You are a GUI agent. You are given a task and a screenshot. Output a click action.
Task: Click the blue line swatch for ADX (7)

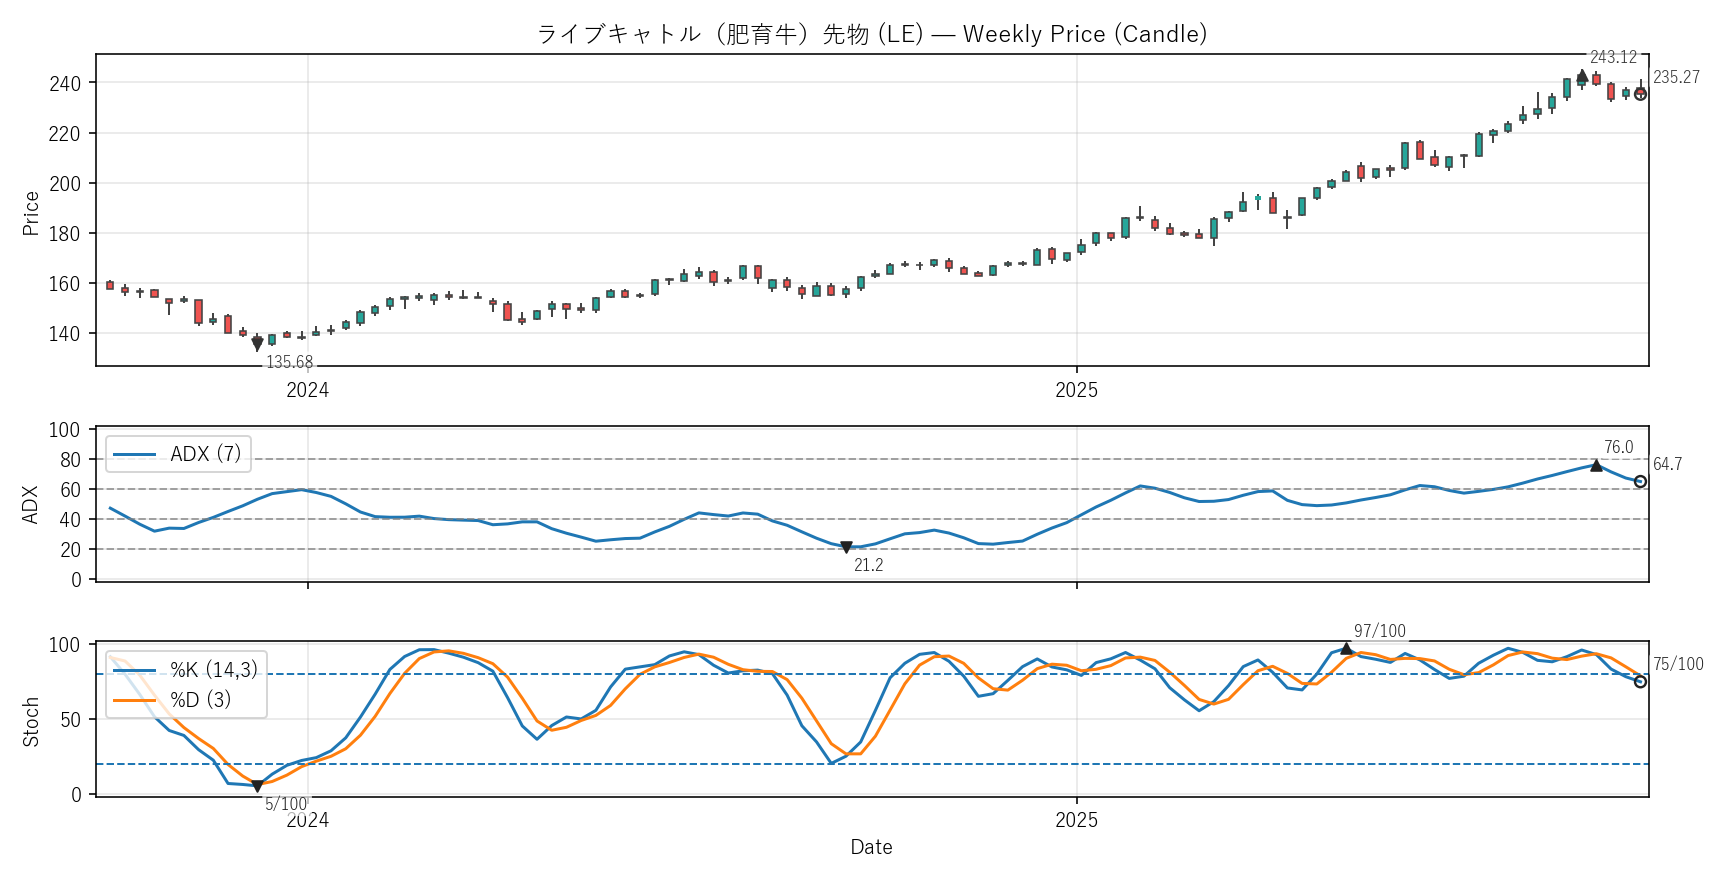click(x=134, y=454)
